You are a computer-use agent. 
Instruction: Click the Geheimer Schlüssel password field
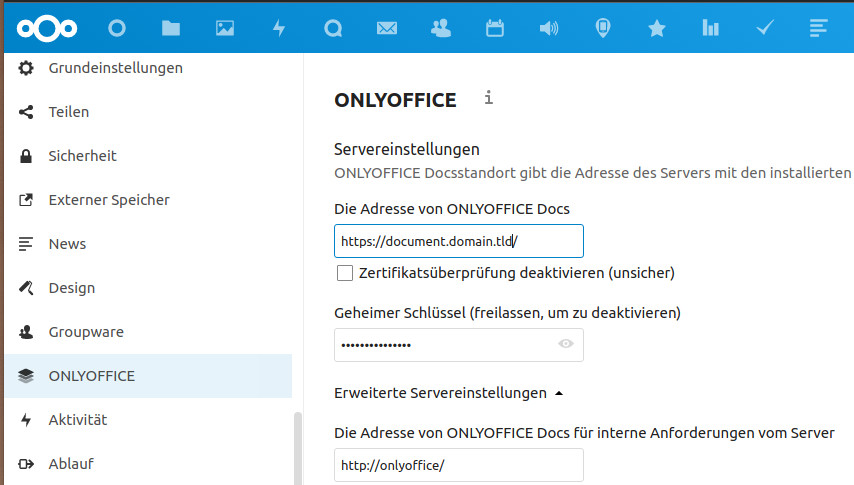click(445, 344)
